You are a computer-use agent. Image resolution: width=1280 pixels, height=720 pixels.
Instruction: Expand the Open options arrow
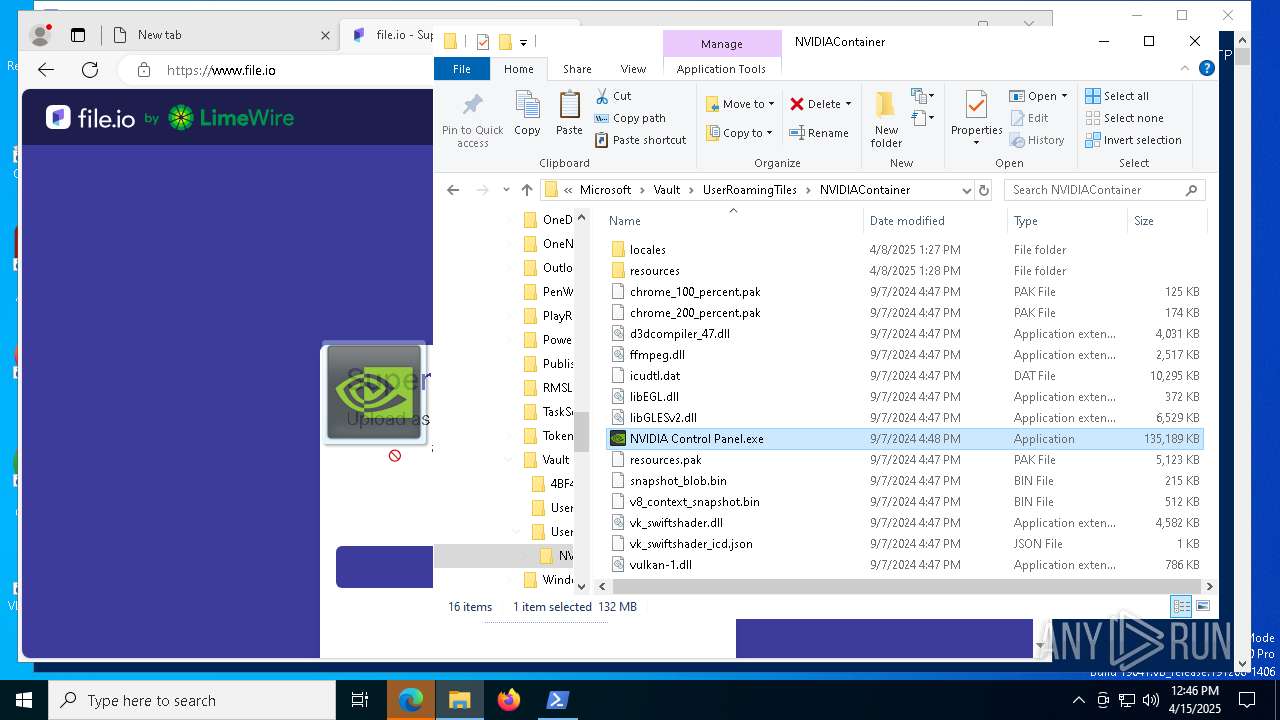(1064, 96)
